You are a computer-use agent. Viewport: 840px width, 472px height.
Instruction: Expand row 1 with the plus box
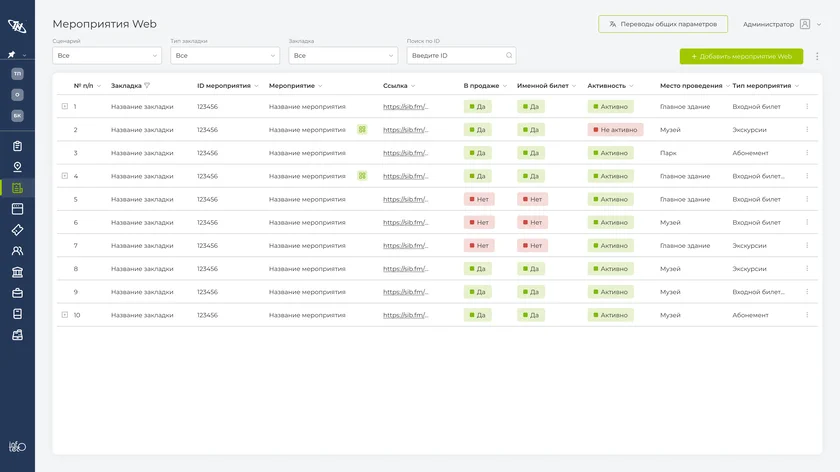pyautogui.click(x=65, y=107)
